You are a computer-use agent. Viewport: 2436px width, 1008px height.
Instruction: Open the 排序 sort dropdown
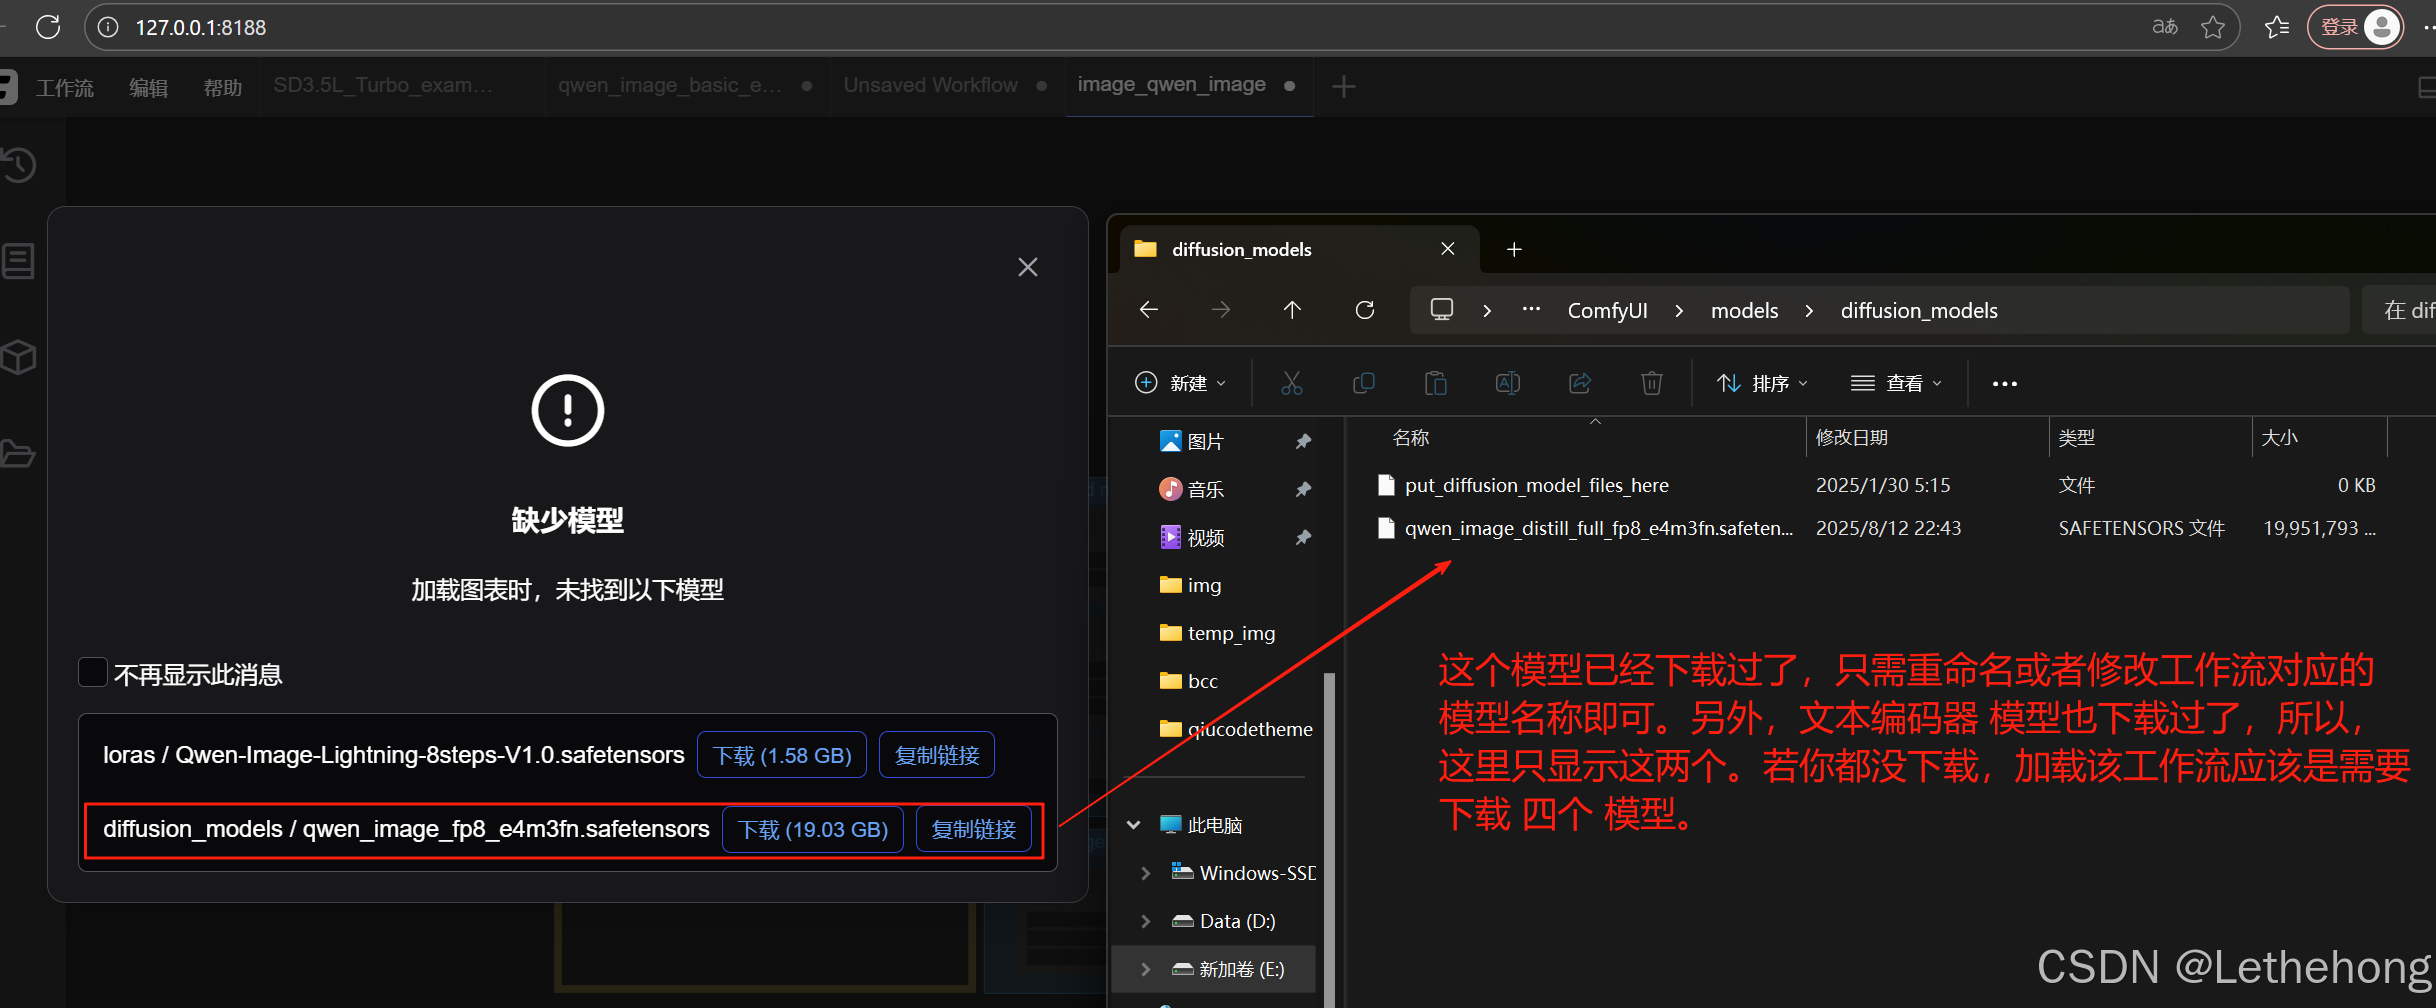coord(1762,383)
